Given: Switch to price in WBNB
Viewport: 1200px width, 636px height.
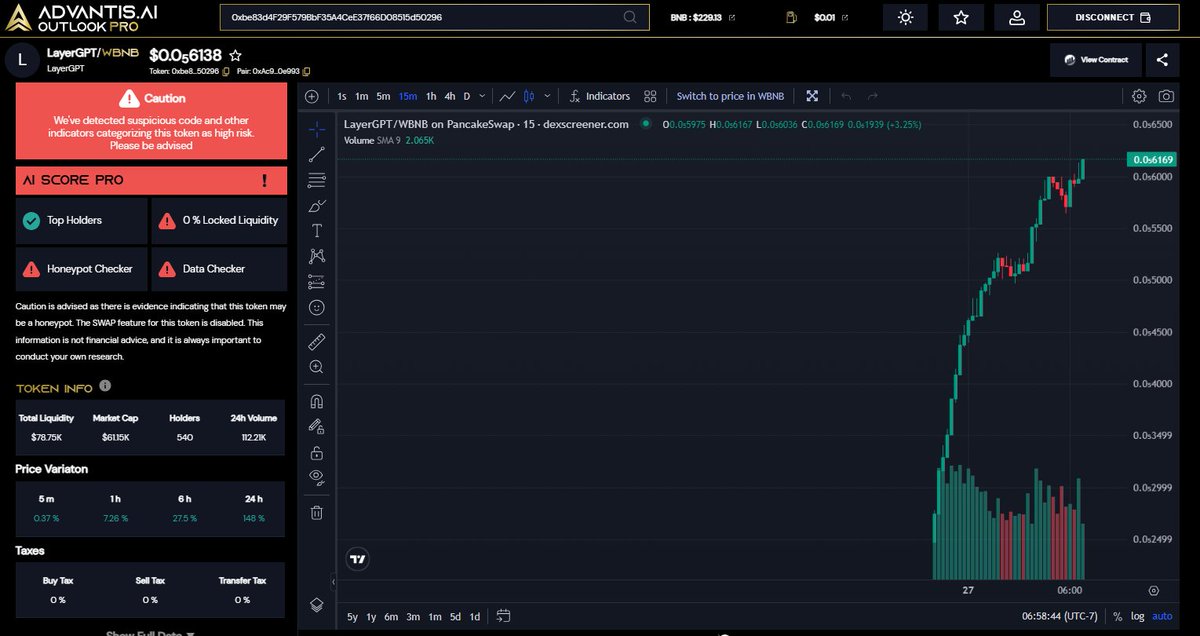Looking at the screenshot, I should (730, 96).
